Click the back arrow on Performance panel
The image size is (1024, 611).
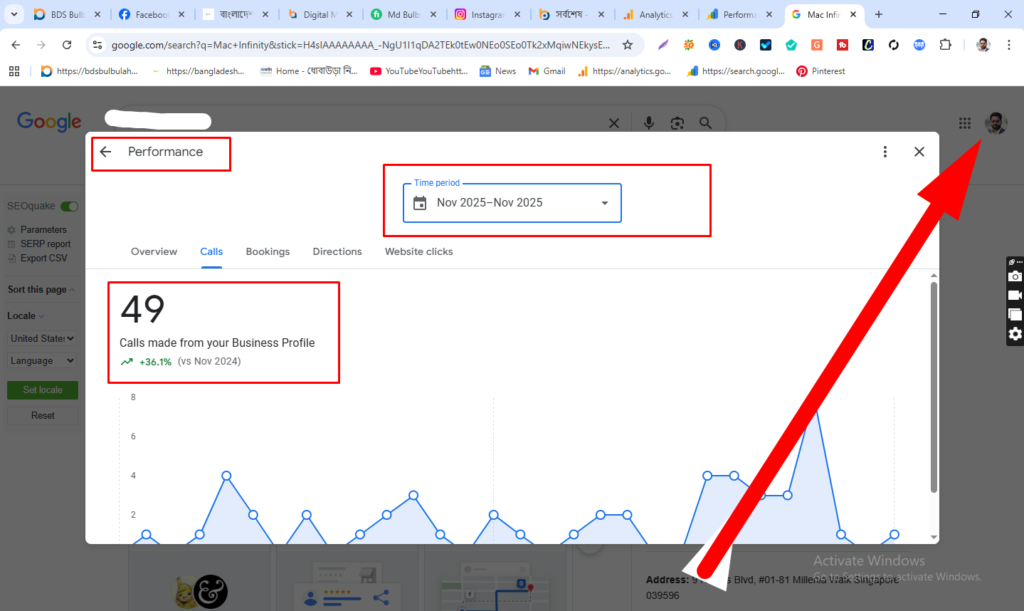(105, 151)
